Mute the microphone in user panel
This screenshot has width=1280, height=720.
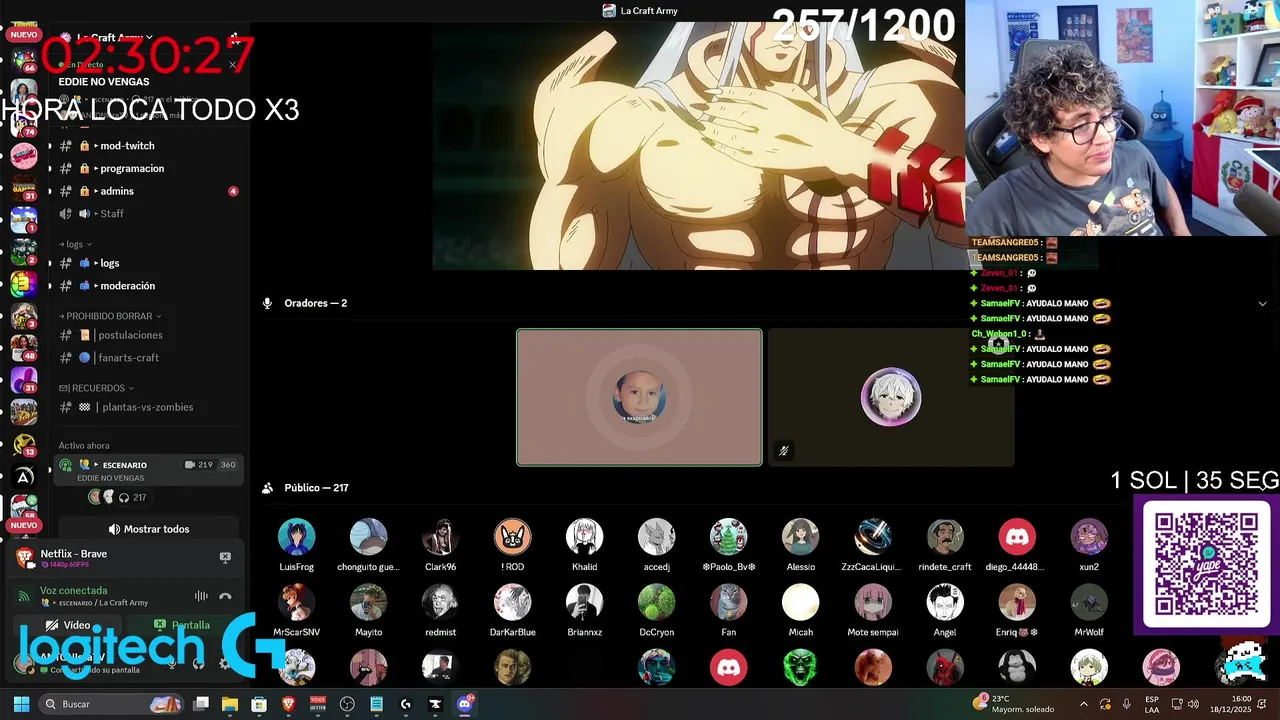pos(172,663)
